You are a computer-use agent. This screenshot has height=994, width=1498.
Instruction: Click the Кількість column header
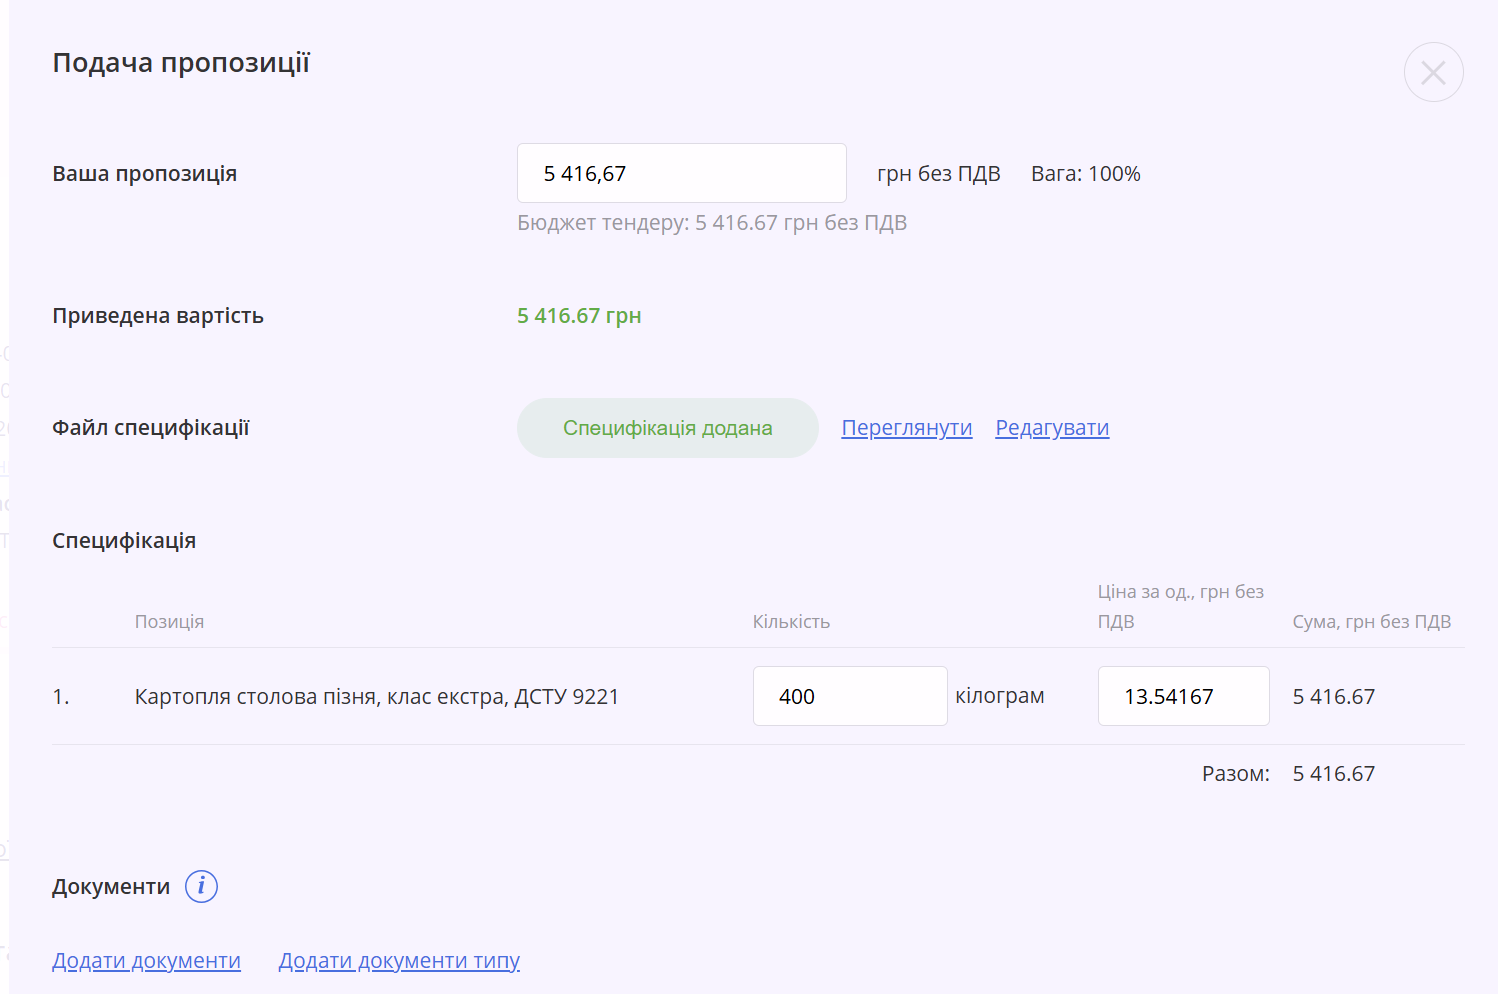tap(791, 622)
